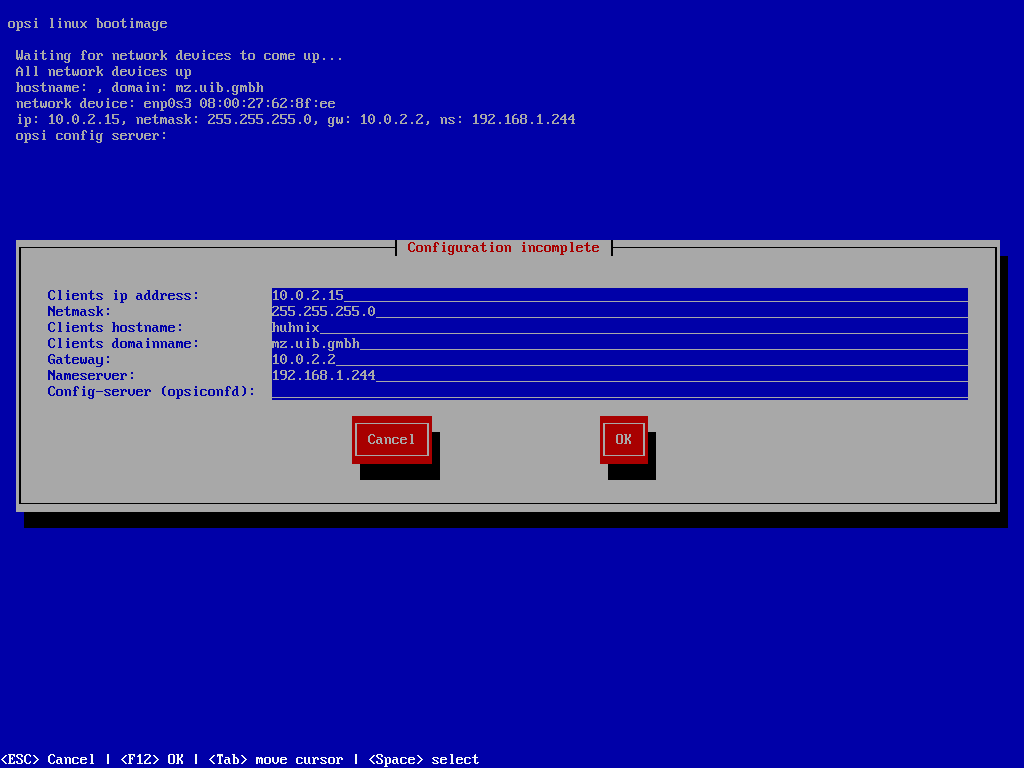This screenshot has height=768, width=1024.
Task: Click the line starting 'ip: 10.0.2.15, netmask'
Action: (295, 120)
